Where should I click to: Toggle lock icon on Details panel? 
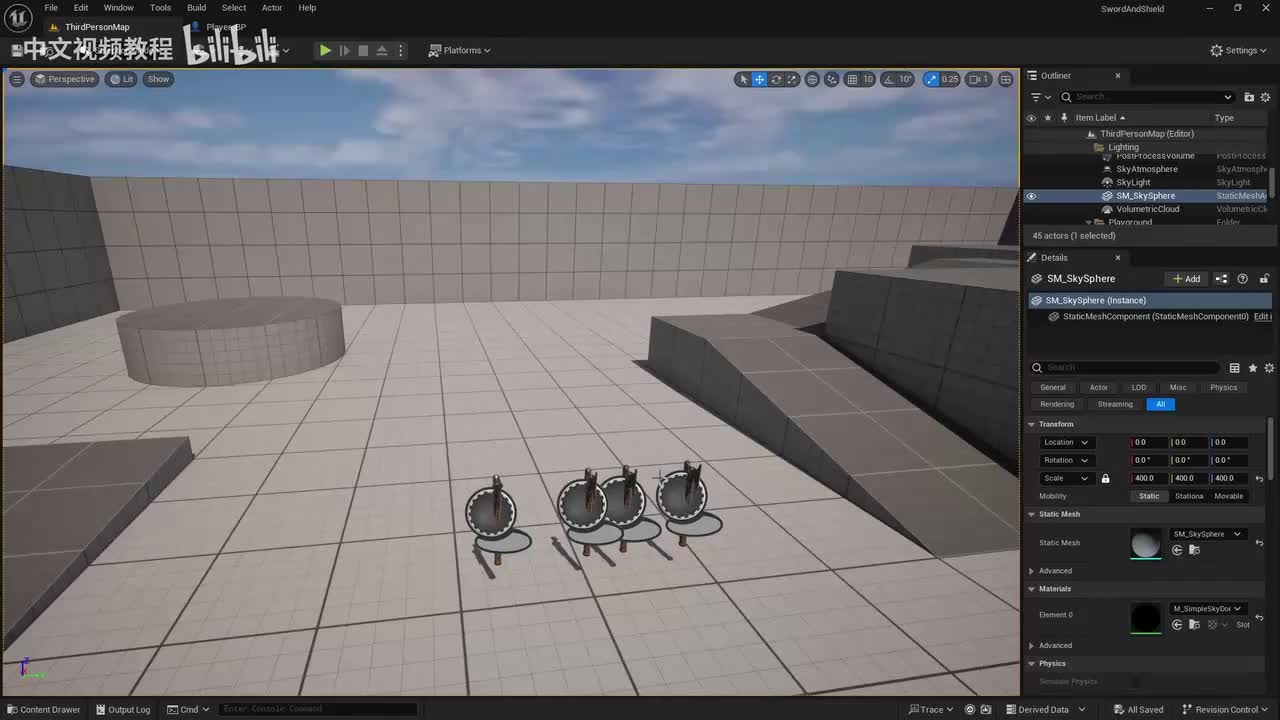1264,279
